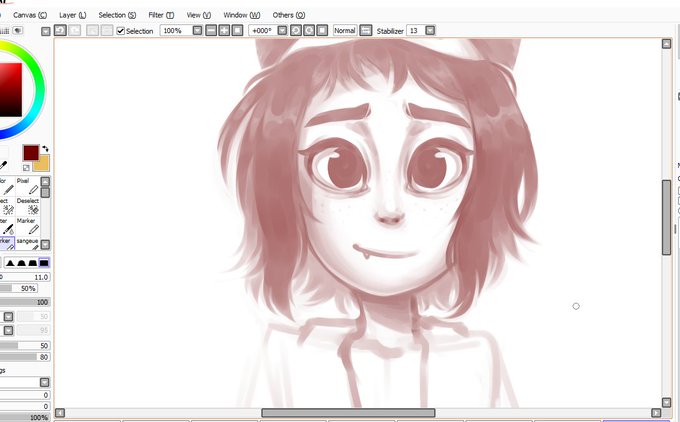Expand the Stabilizer value dropdown

[x=430, y=31]
